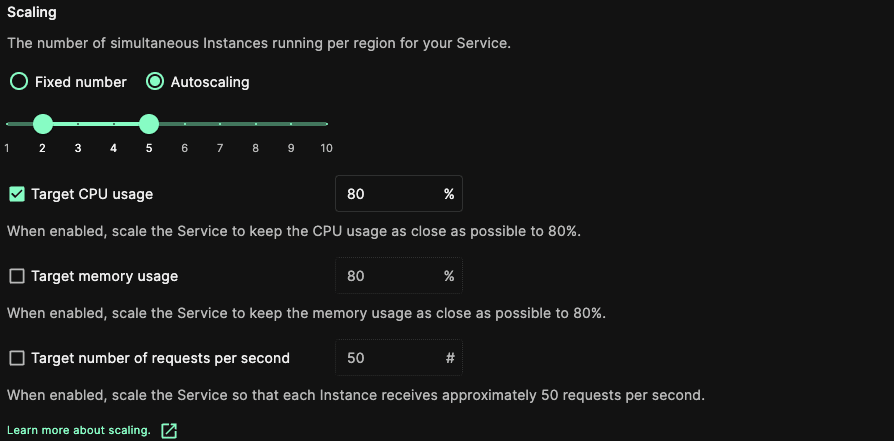This screenshot has height=441, width=894.
Task: Click the maximum instances slider handle at 5
Action: pos(149,124)
